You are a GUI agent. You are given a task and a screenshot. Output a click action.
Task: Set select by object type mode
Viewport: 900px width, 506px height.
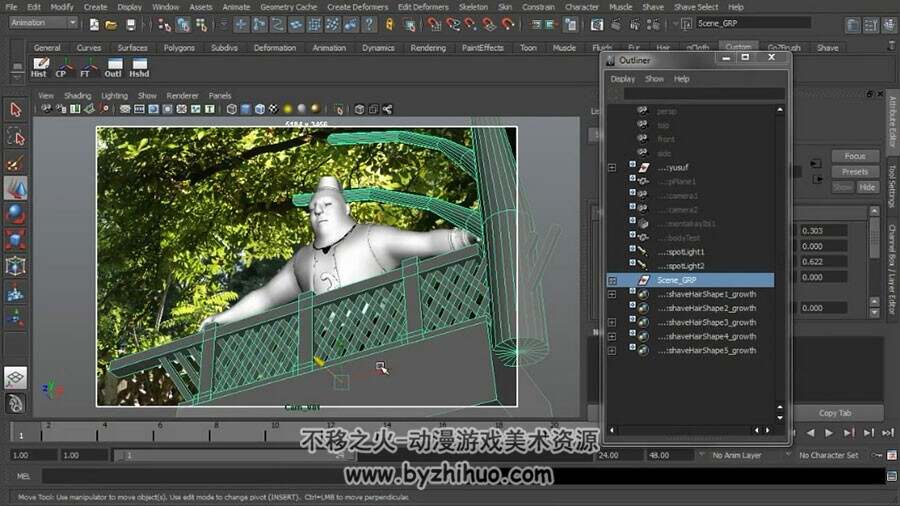183,24
